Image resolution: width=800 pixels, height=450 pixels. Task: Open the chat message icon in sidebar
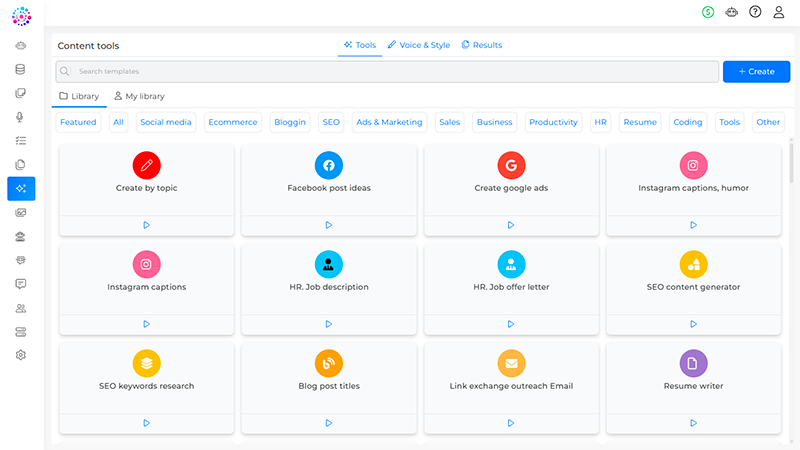20,284
